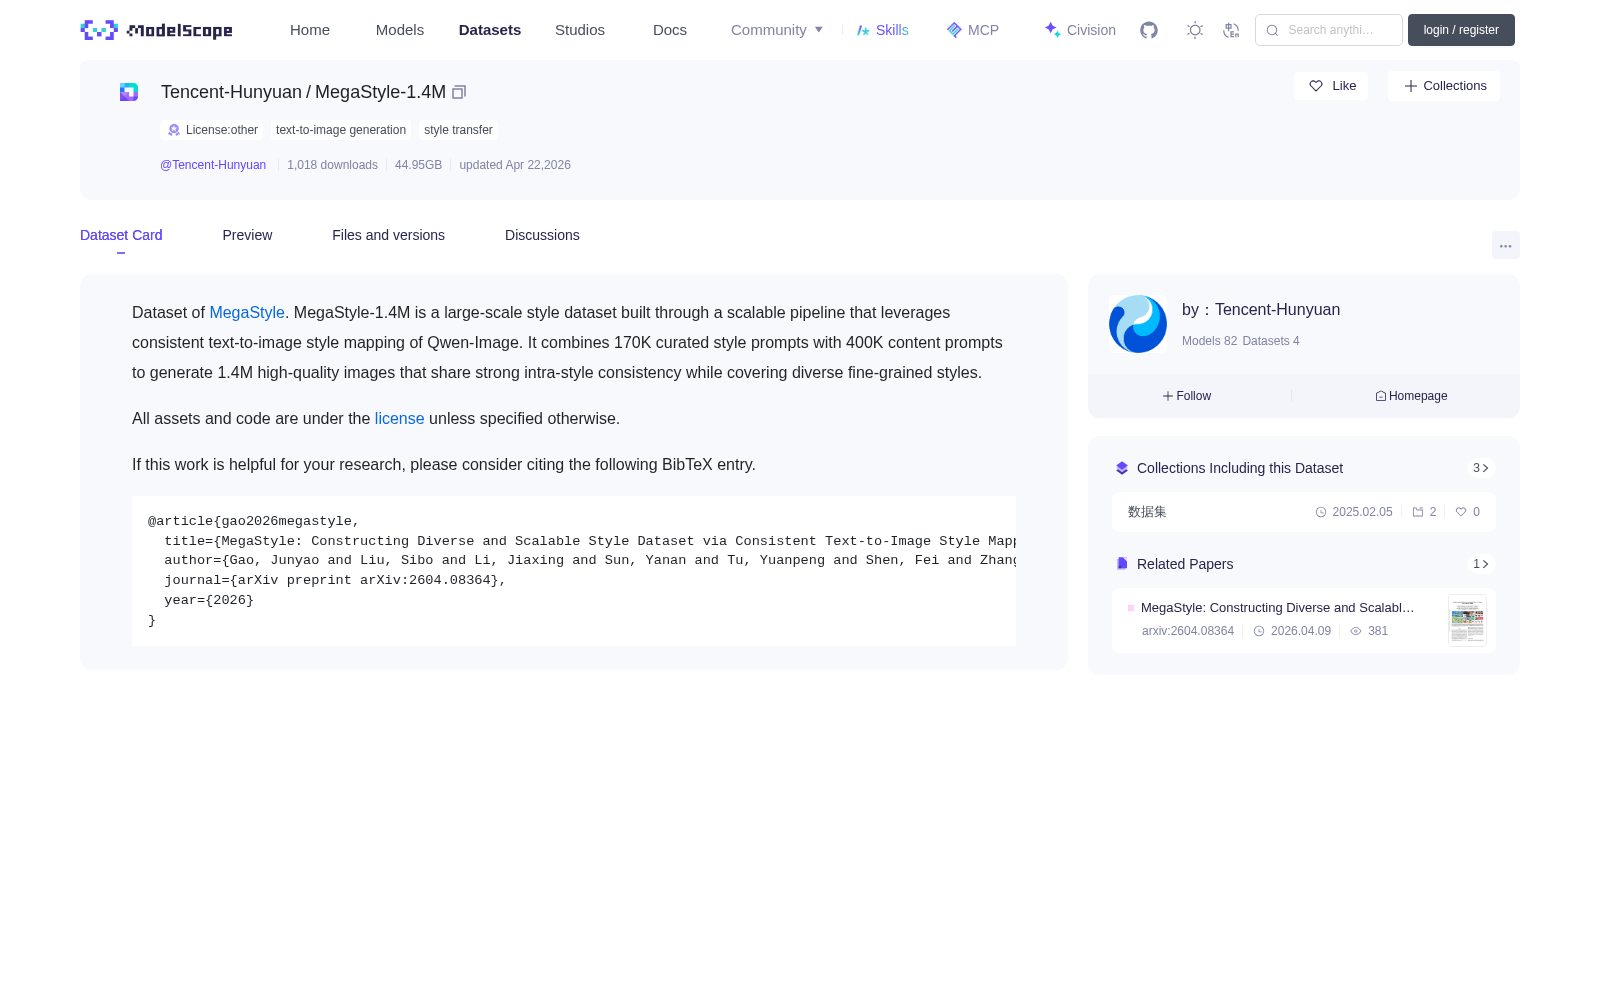1600x1000 pixels.
Task: Click the by: Tencent-Hunyuan organization name
Action: coord(1261,310)
